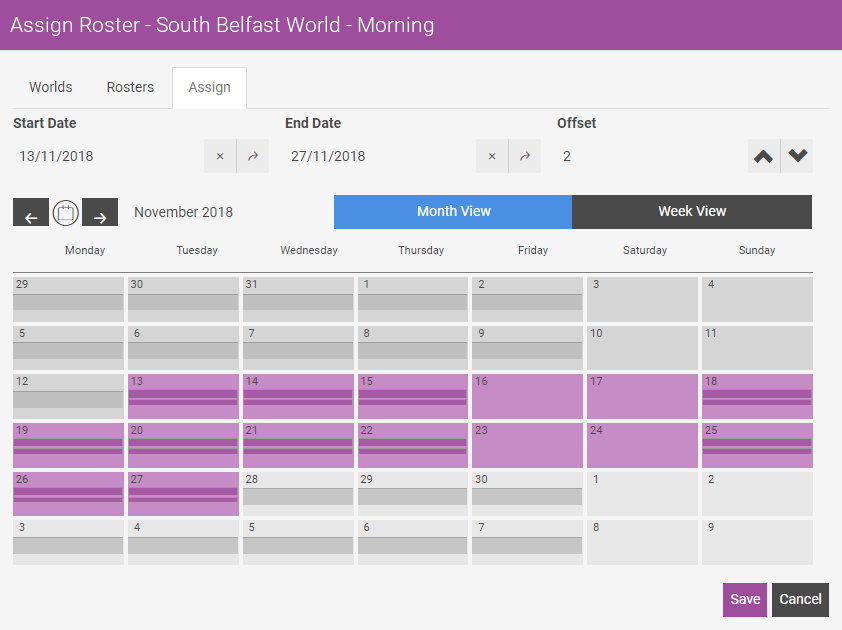Image resolution: width=842 pixels, height=630 pixels.
Task: Choose December 9 calendar cell
Action: tap(757, 542)
